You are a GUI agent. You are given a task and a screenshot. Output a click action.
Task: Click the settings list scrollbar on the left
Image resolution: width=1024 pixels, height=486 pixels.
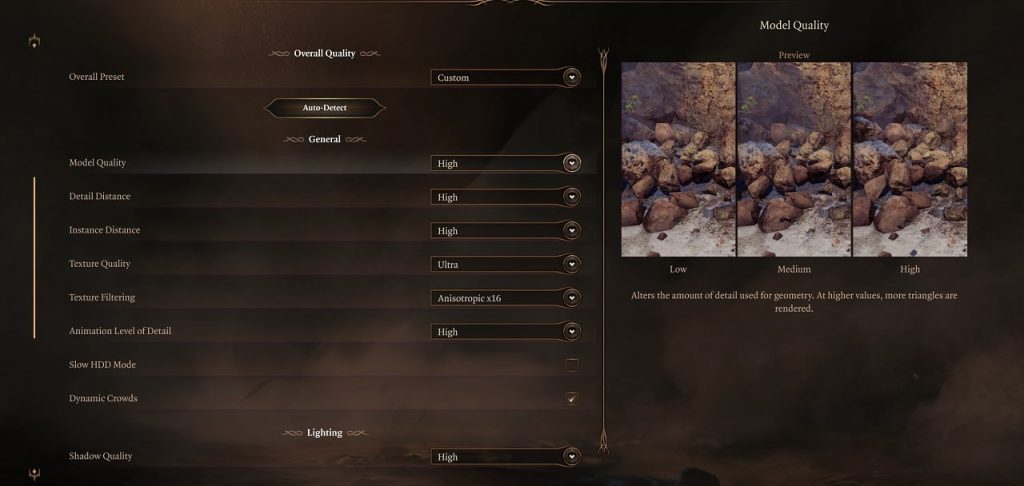(34, 257)
